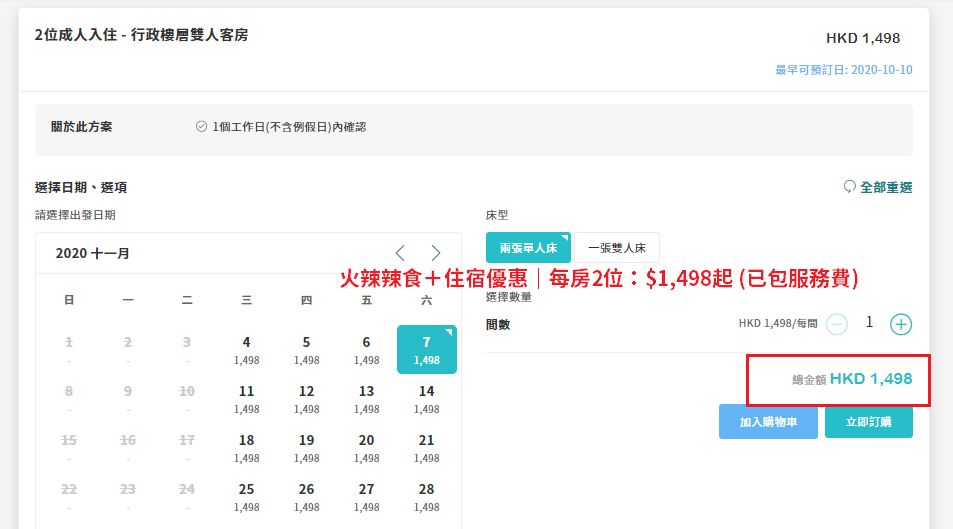
Task: Go to next month in calendar
Action: (435, 253)
